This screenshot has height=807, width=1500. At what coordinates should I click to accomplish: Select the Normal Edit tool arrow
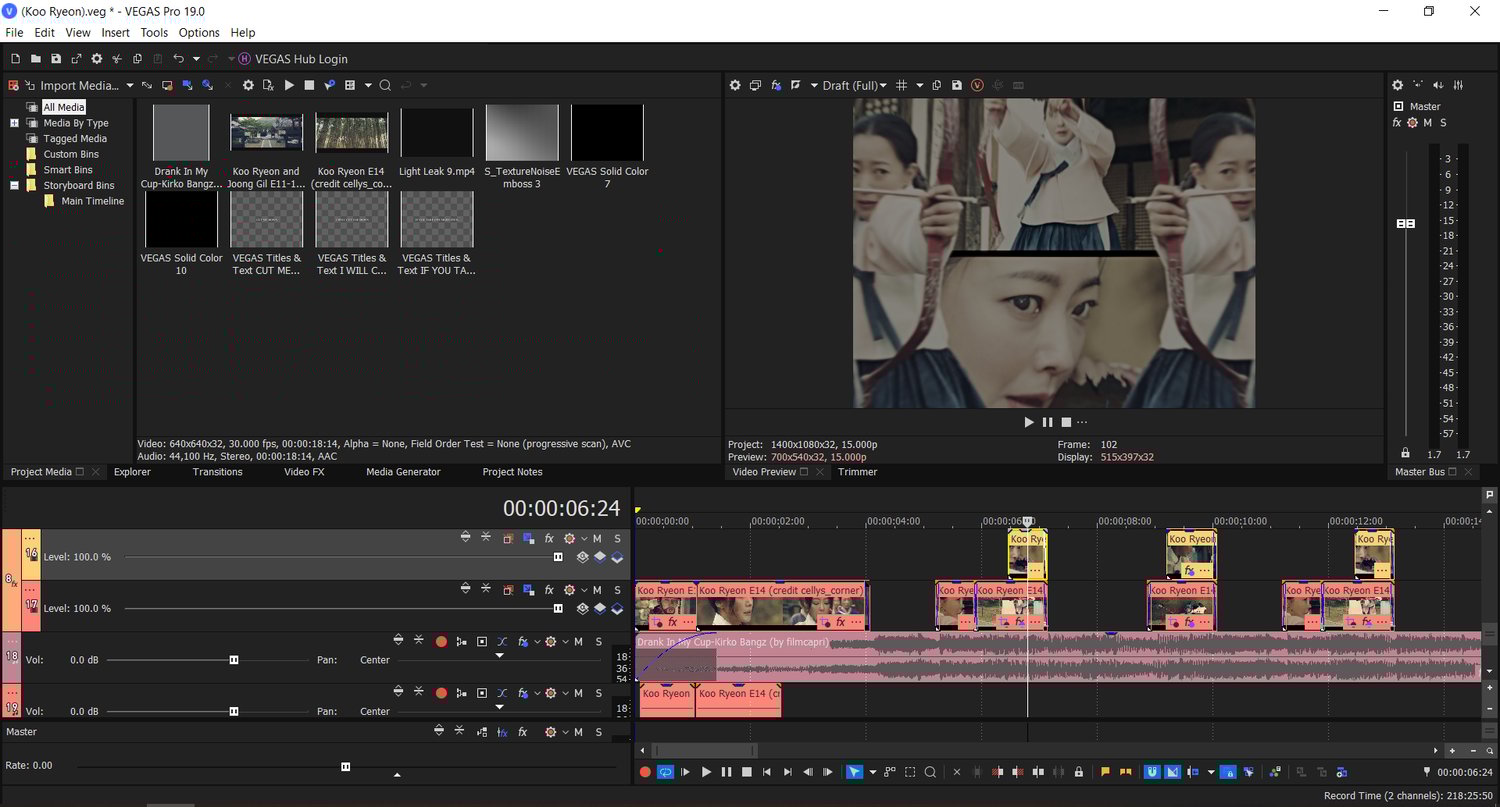click(854, 772)
